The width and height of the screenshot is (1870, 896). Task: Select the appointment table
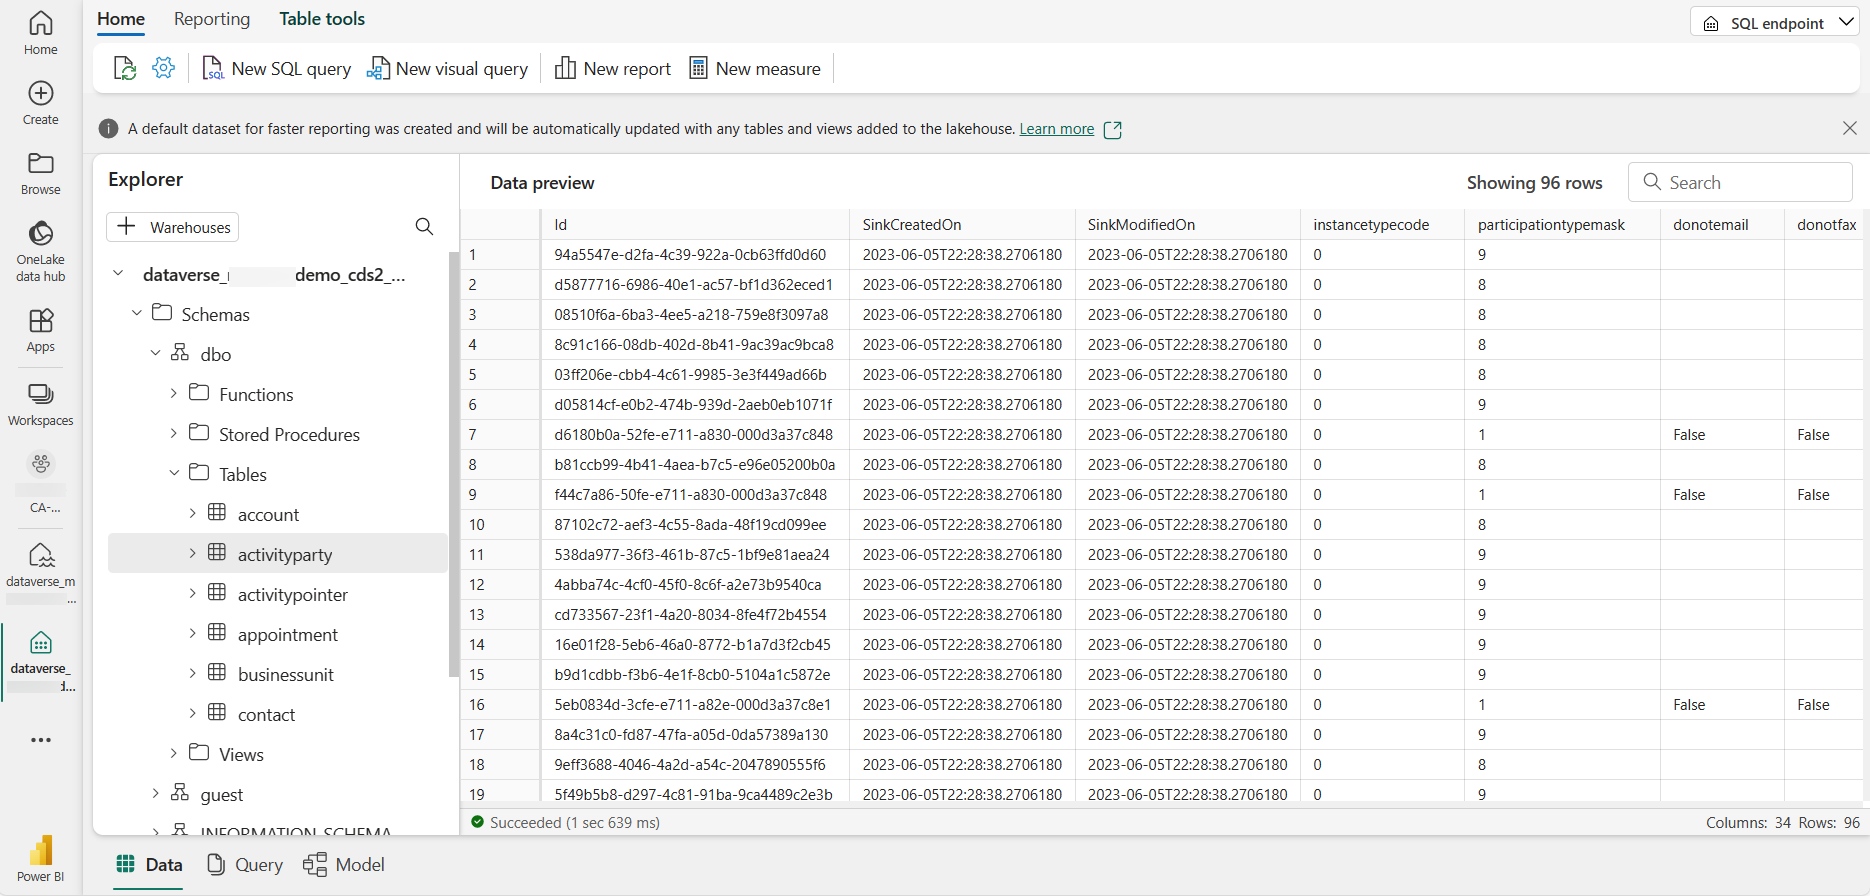click(287, 634)
